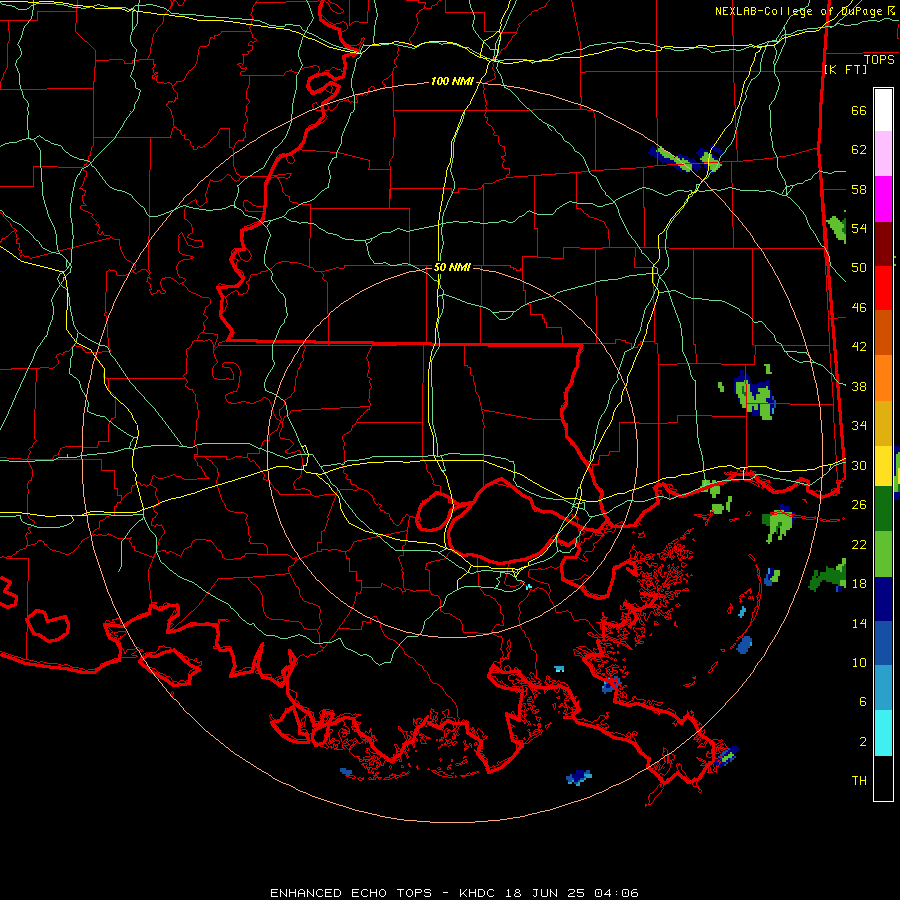900x900 pixels.
Task: Click the legend value 66
Action: click(859, 111)
